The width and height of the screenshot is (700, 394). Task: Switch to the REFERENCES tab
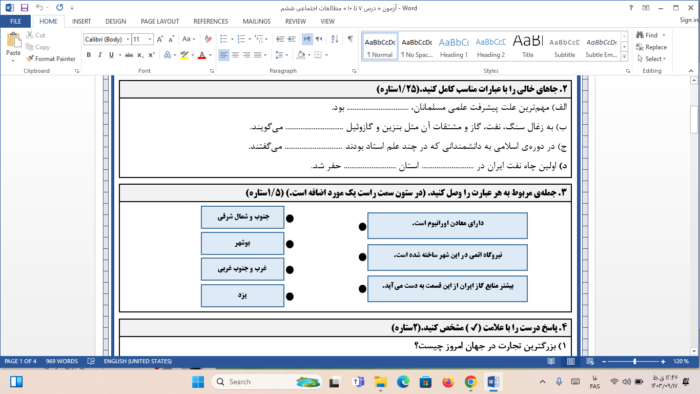pyautogui.click(x=211, y=21)
